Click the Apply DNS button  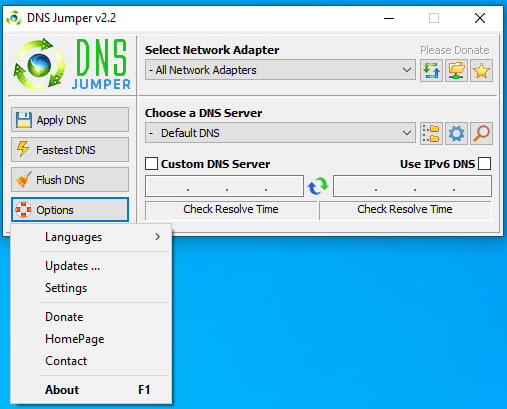click(x=70, y=120)
